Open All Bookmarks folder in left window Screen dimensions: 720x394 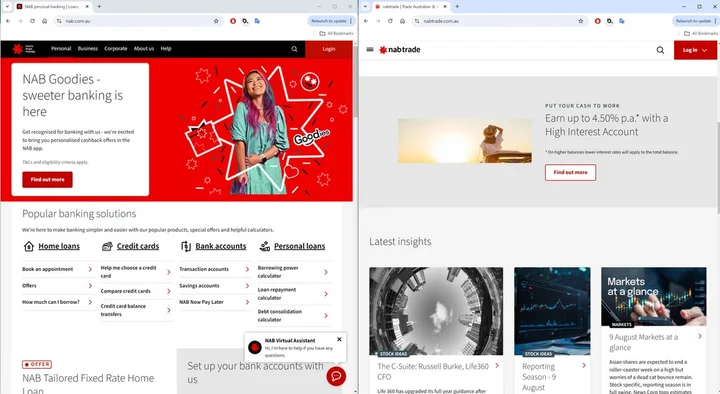(x=337, y=34)
